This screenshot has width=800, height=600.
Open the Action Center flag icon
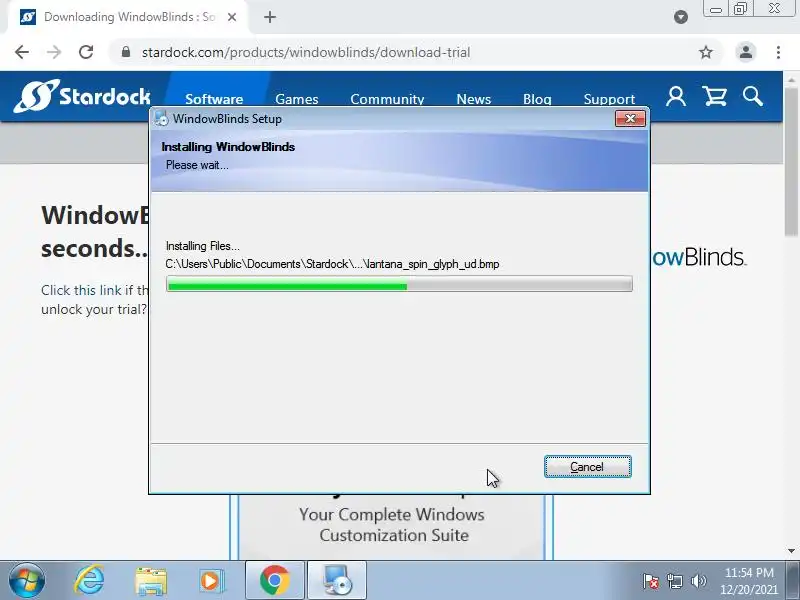650,581
